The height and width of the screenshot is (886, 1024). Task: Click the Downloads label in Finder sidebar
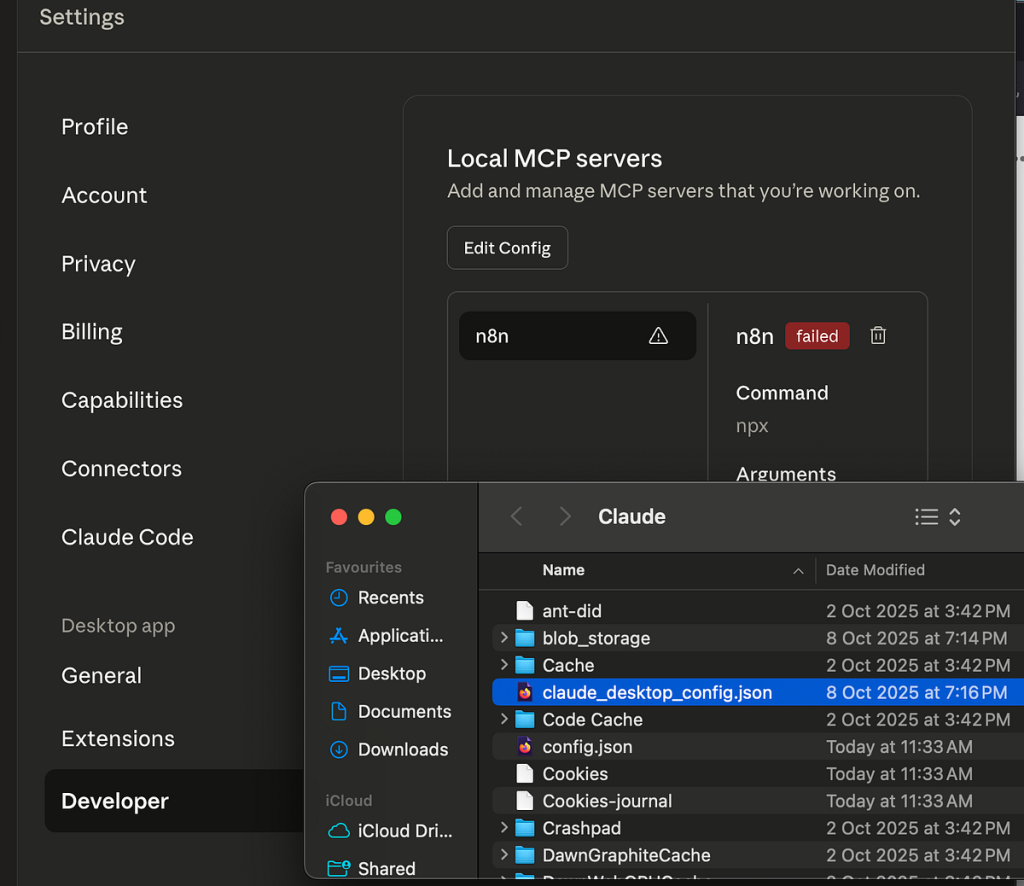pos(403,750)
